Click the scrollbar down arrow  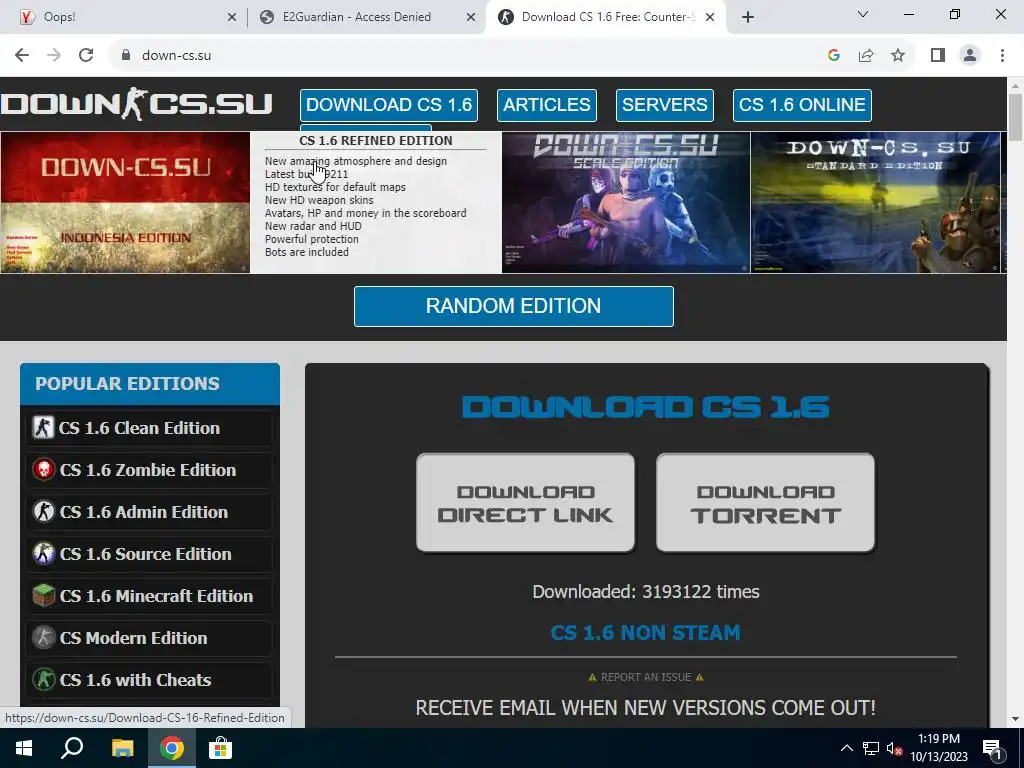coord(1016,719)
